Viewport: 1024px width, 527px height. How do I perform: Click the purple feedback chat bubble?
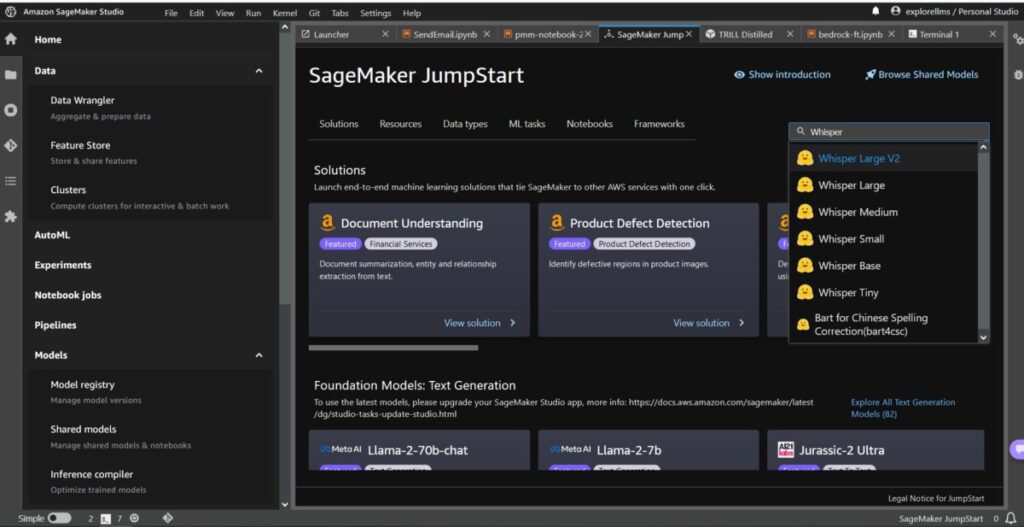click(x=1017, y=449)
